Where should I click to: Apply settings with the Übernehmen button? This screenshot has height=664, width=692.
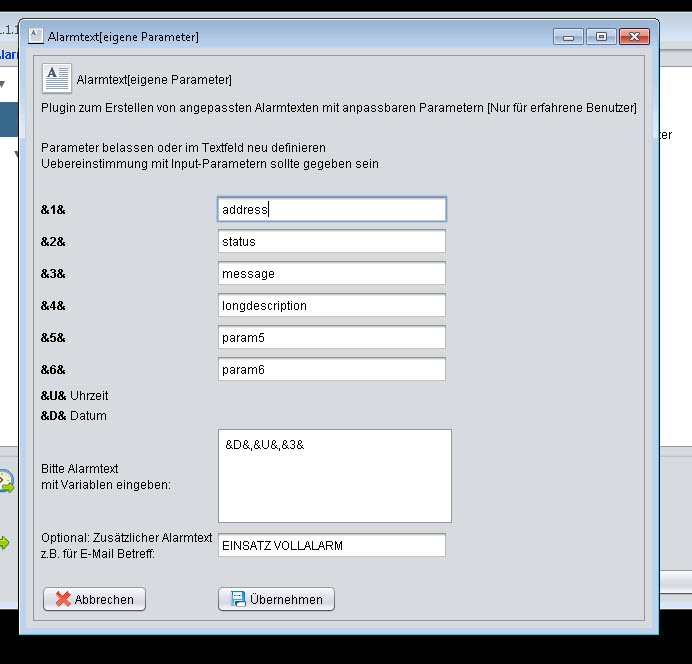(276, 599)
